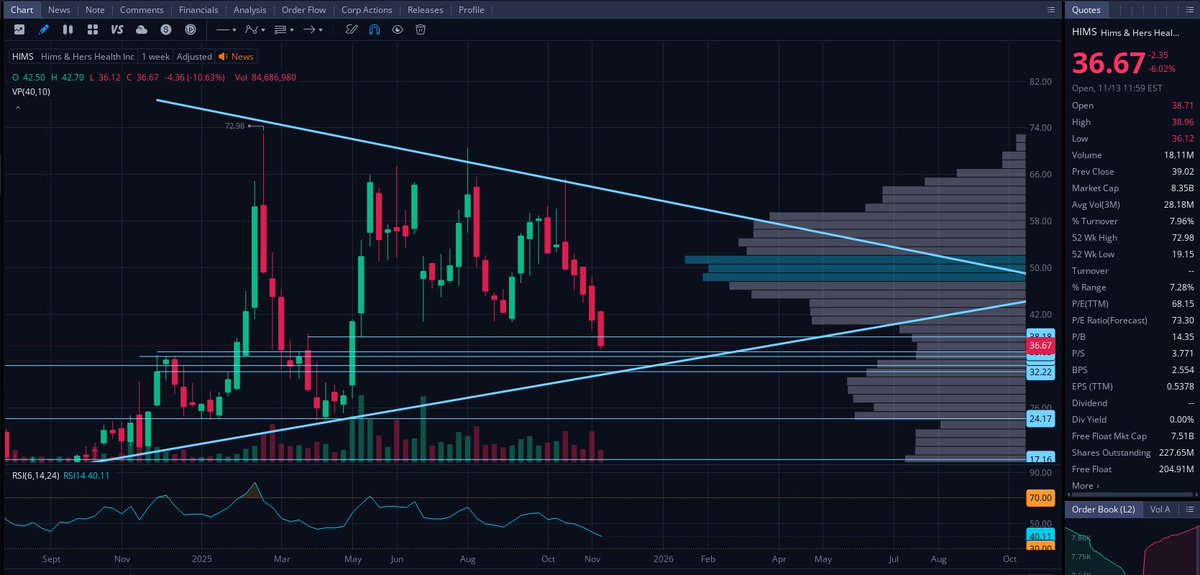Image resolution: width=1200 pixels, height=575 pixels.
Task: Open the Profile tab
Action: point(471,9)
